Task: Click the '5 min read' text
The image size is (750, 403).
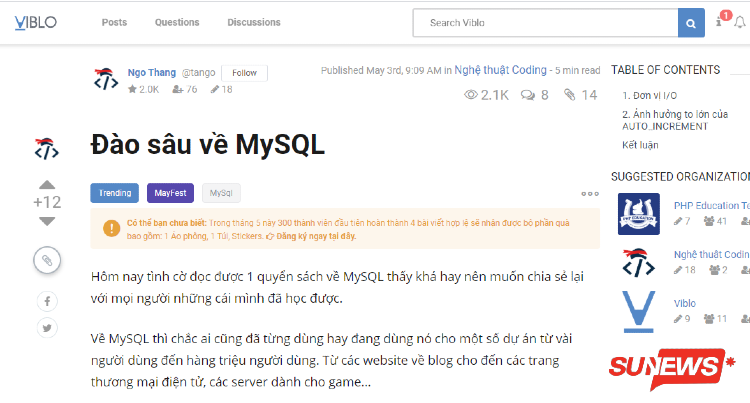Action: (577, 71)
